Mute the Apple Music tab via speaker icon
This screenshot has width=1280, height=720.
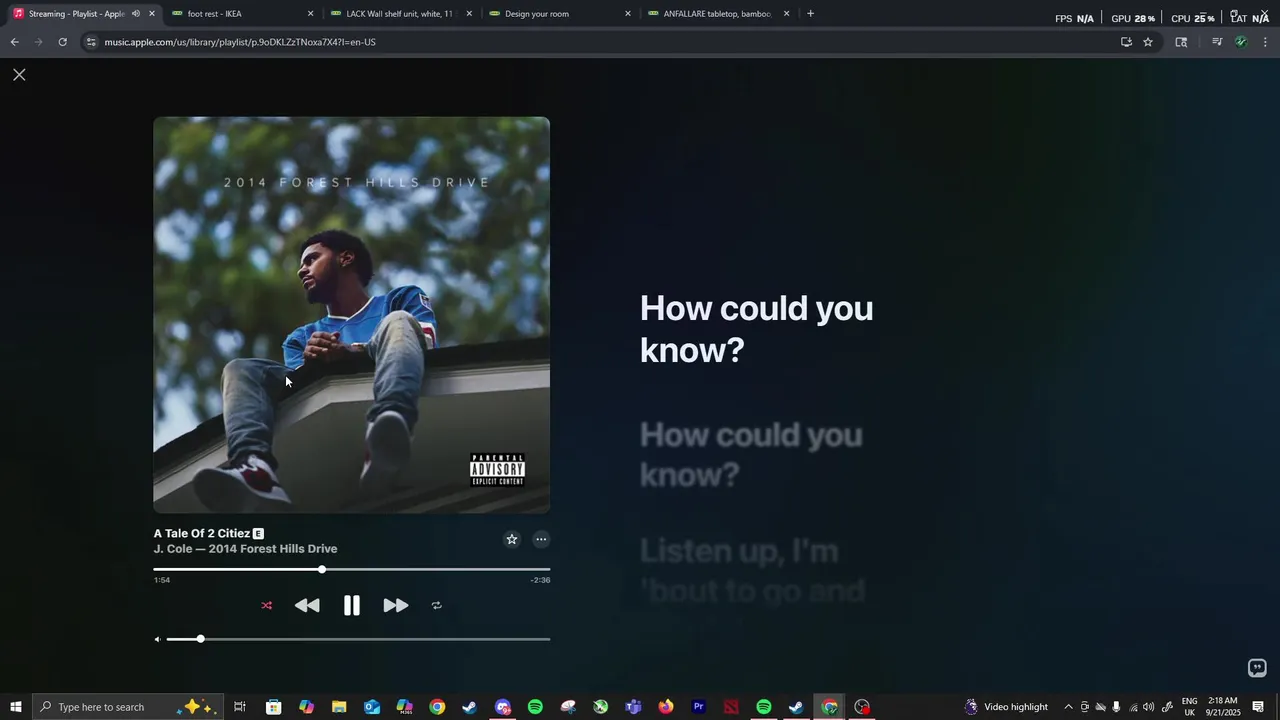(136, 14)
